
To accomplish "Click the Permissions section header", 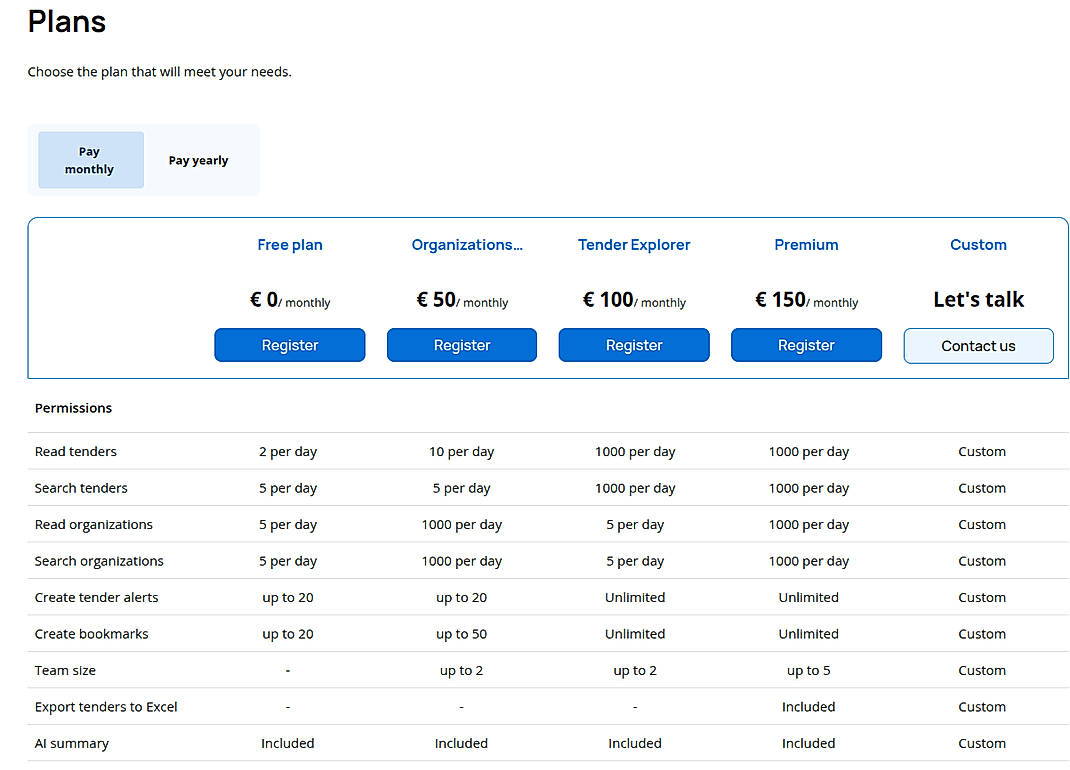I will pyautogui.click(x=73, y=408).
